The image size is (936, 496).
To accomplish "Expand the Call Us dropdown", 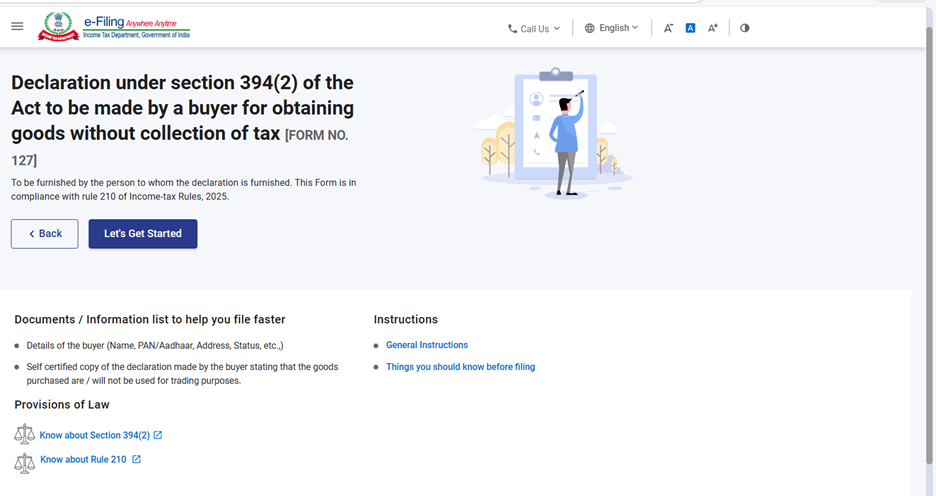I will coord(534,29).
